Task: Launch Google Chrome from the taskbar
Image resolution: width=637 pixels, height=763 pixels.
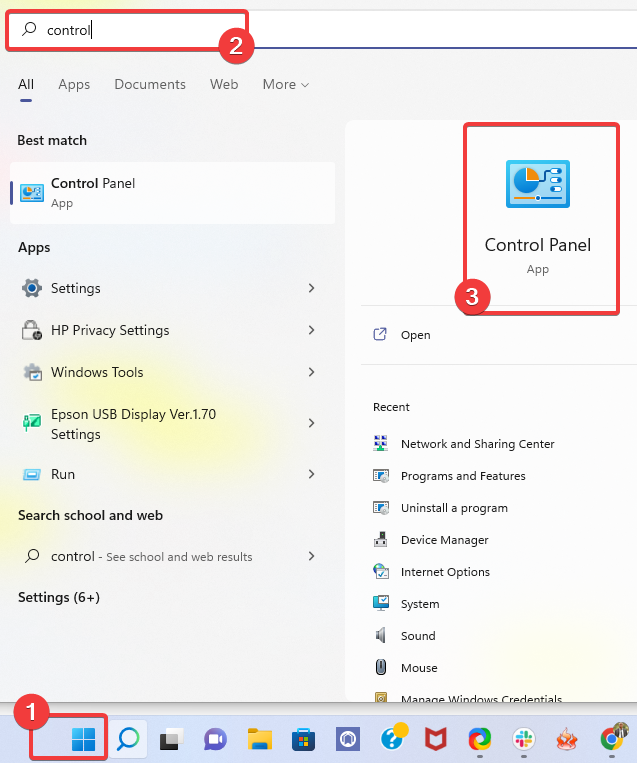Action: [x=612, y=739]
